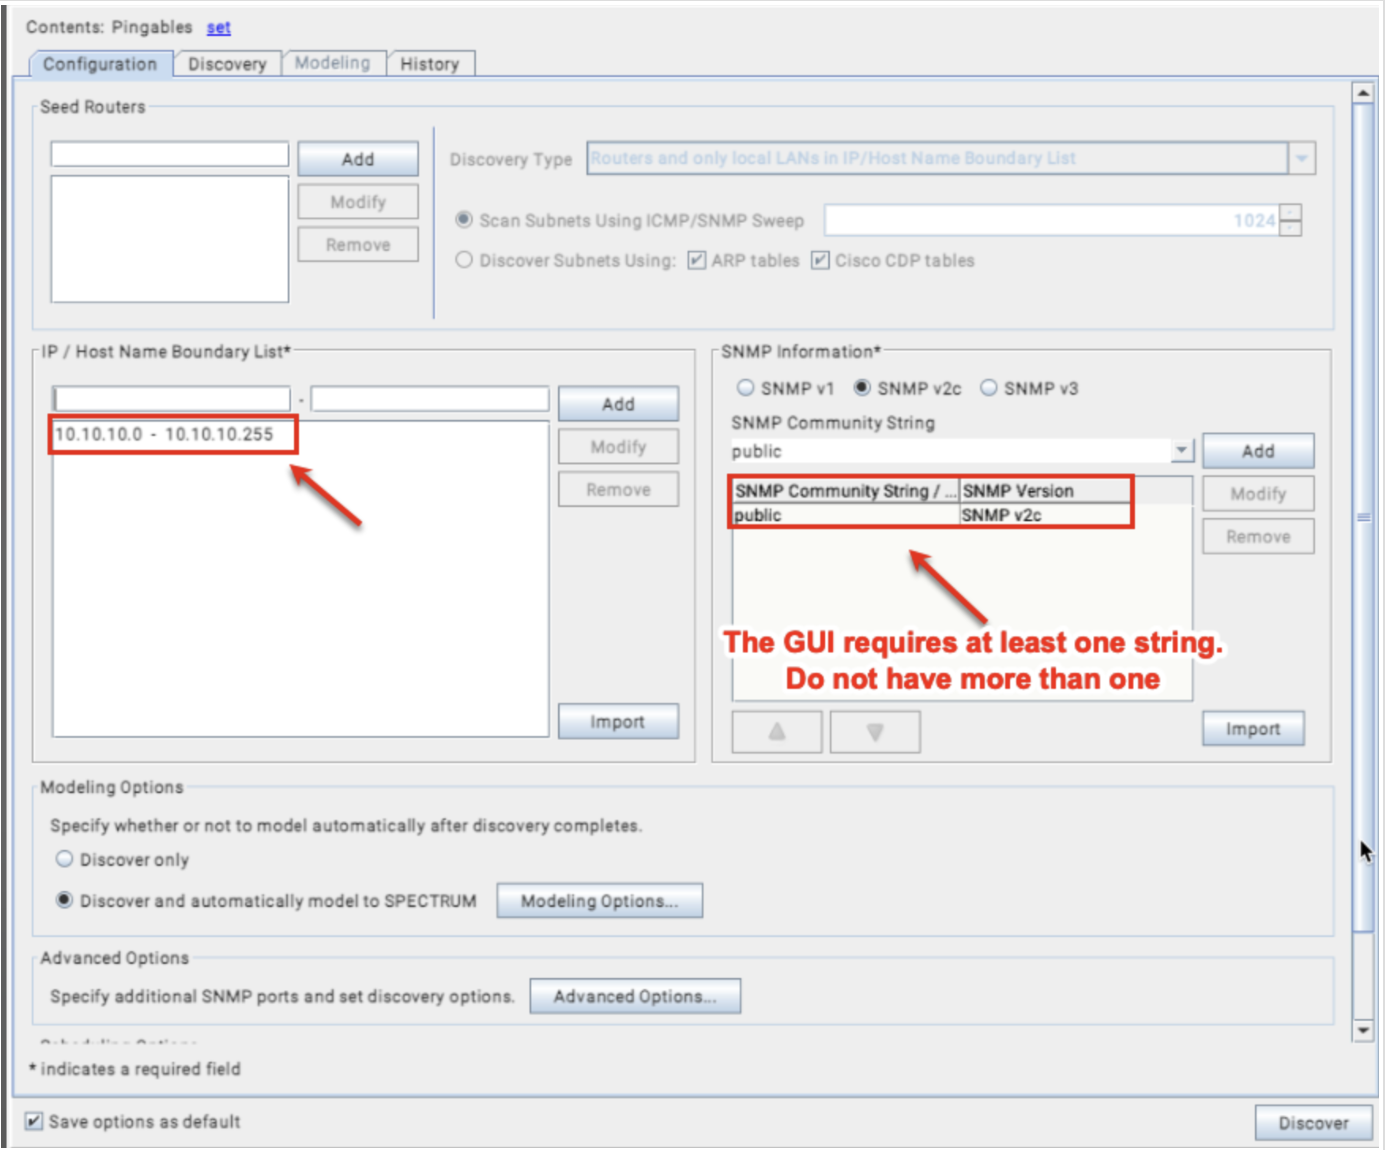Toggle the Cisco CDP tables checkbox
Viewport: 1388px width, 1150px height.
click(x=820, y=260)
